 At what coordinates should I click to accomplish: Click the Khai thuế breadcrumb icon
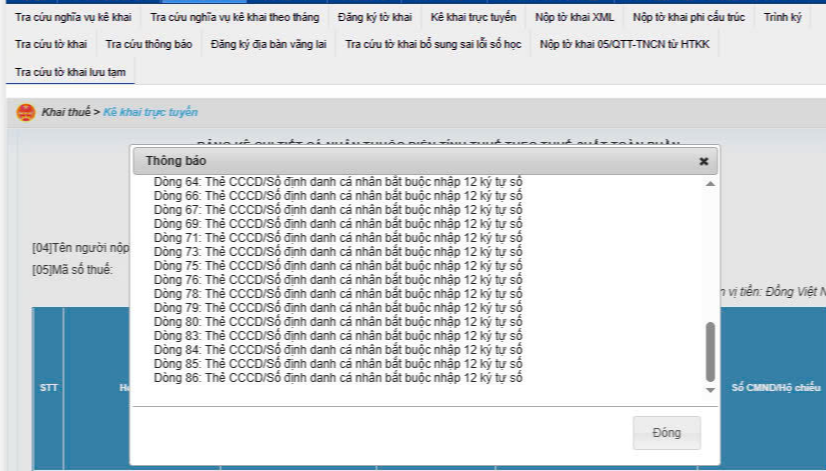[25, 113]
